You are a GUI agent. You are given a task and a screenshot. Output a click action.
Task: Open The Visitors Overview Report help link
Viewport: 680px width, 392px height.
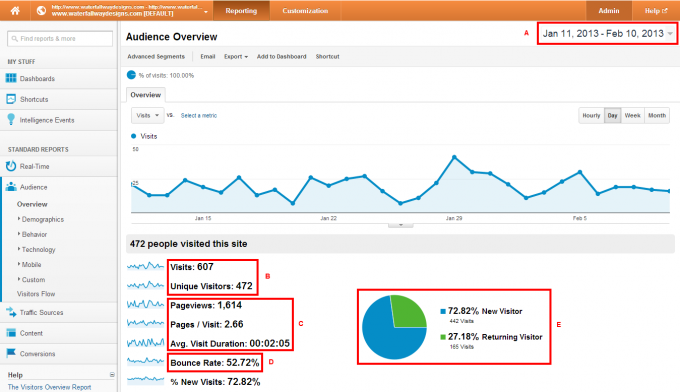(49, 387)
